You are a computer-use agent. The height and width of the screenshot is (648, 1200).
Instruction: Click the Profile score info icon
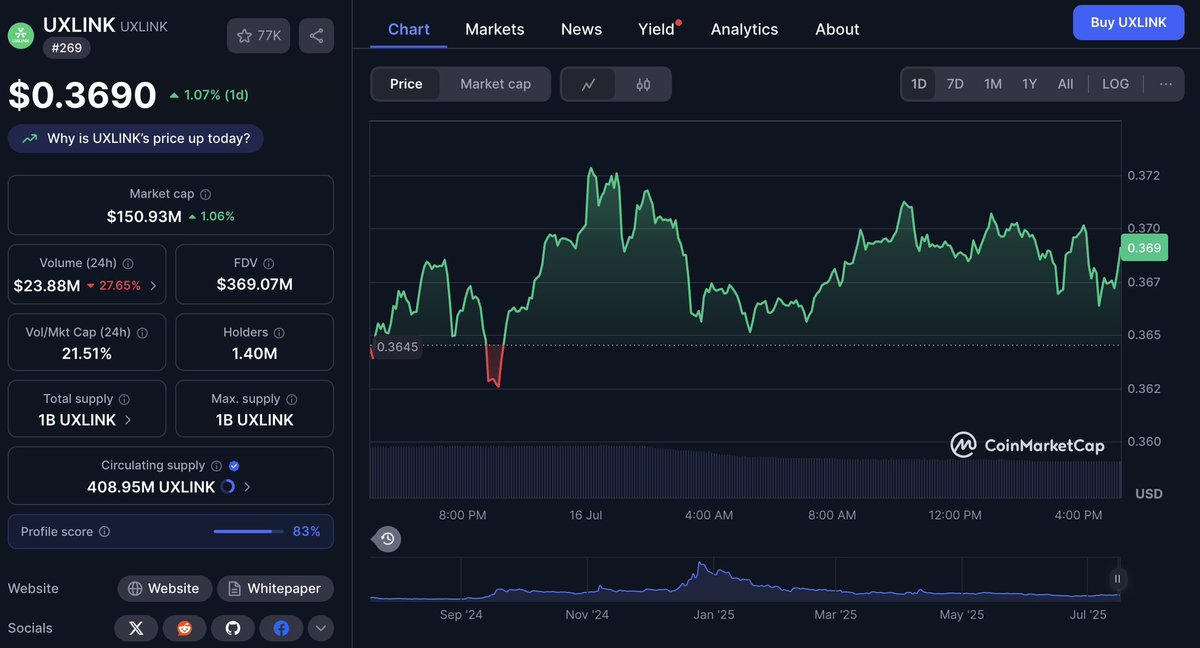coord(105,532)
